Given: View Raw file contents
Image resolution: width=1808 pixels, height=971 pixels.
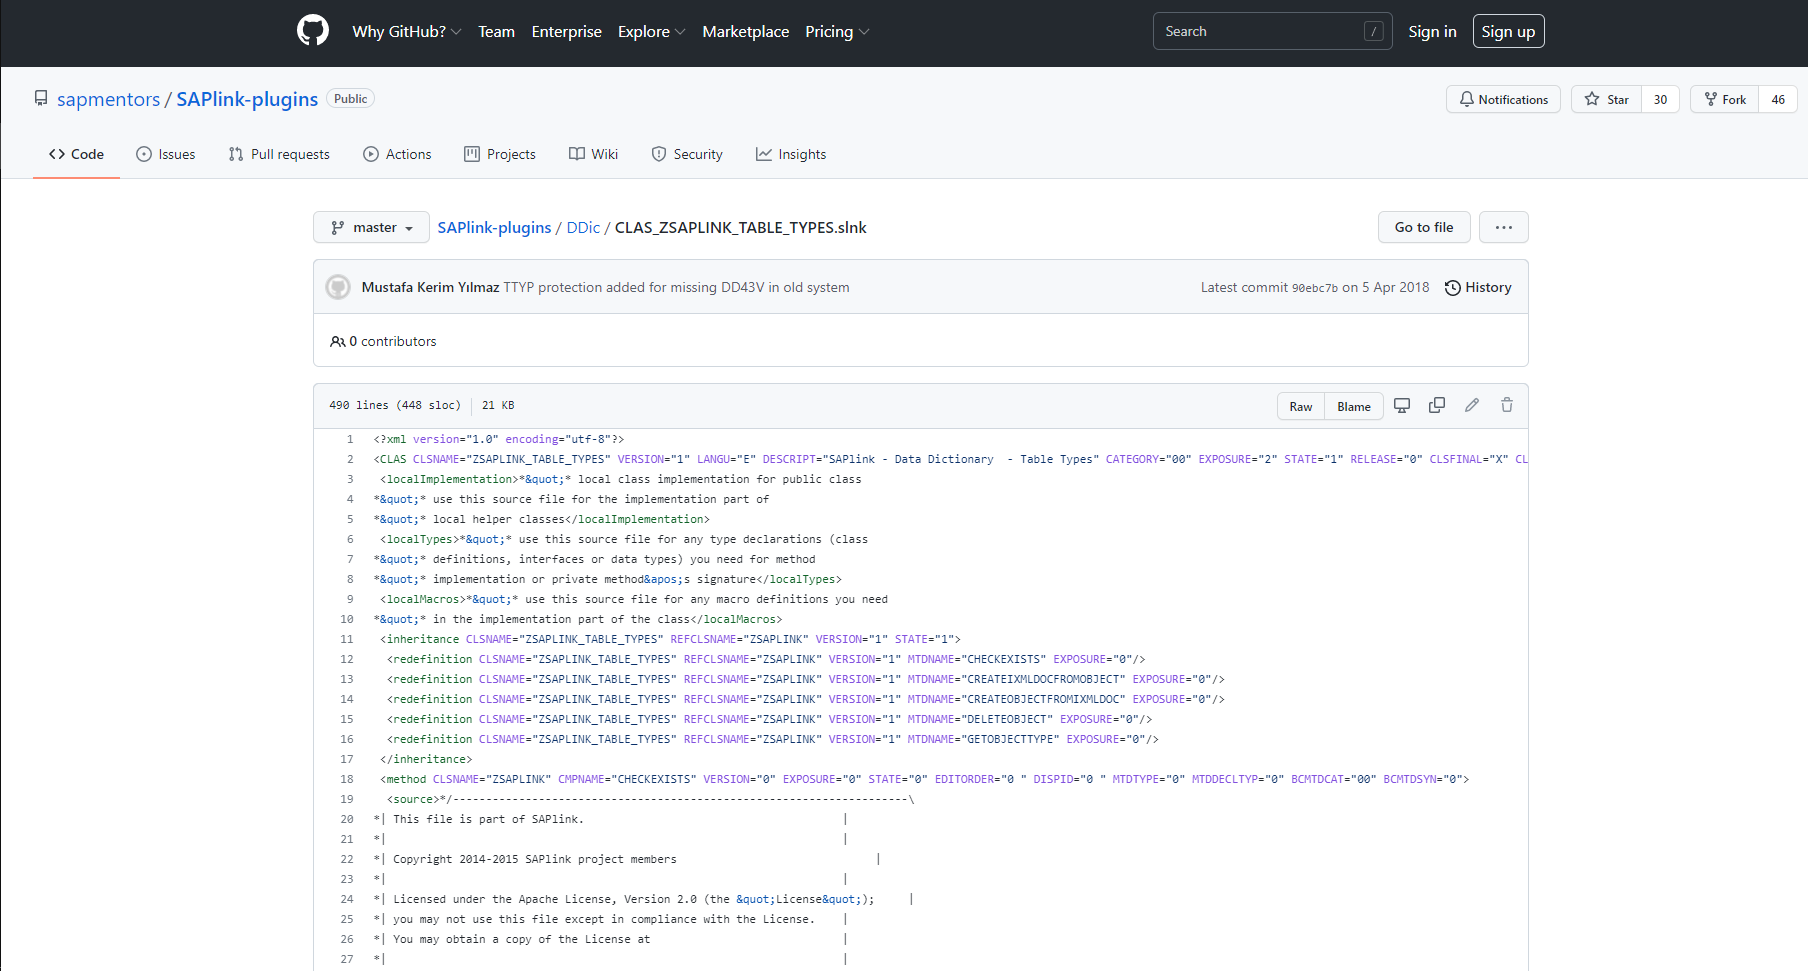Looking at the screenshot, I should point(1300,406).
